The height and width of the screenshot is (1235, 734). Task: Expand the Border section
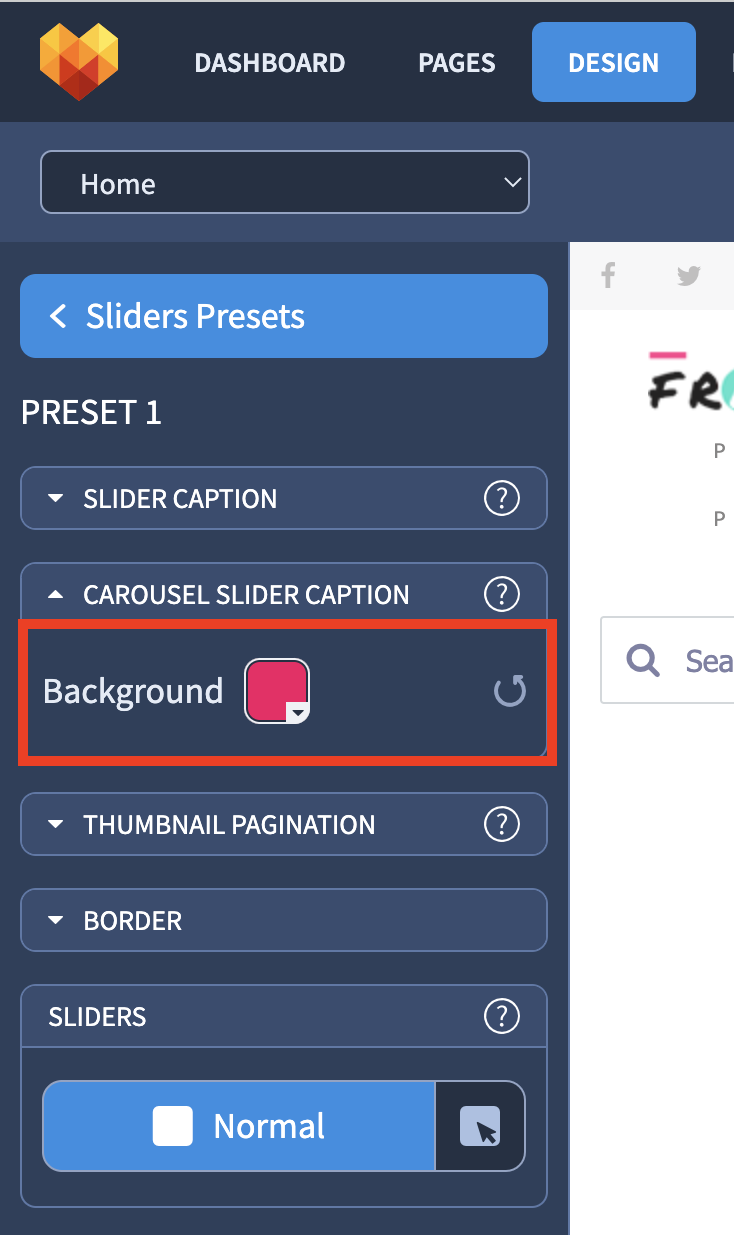284,920
